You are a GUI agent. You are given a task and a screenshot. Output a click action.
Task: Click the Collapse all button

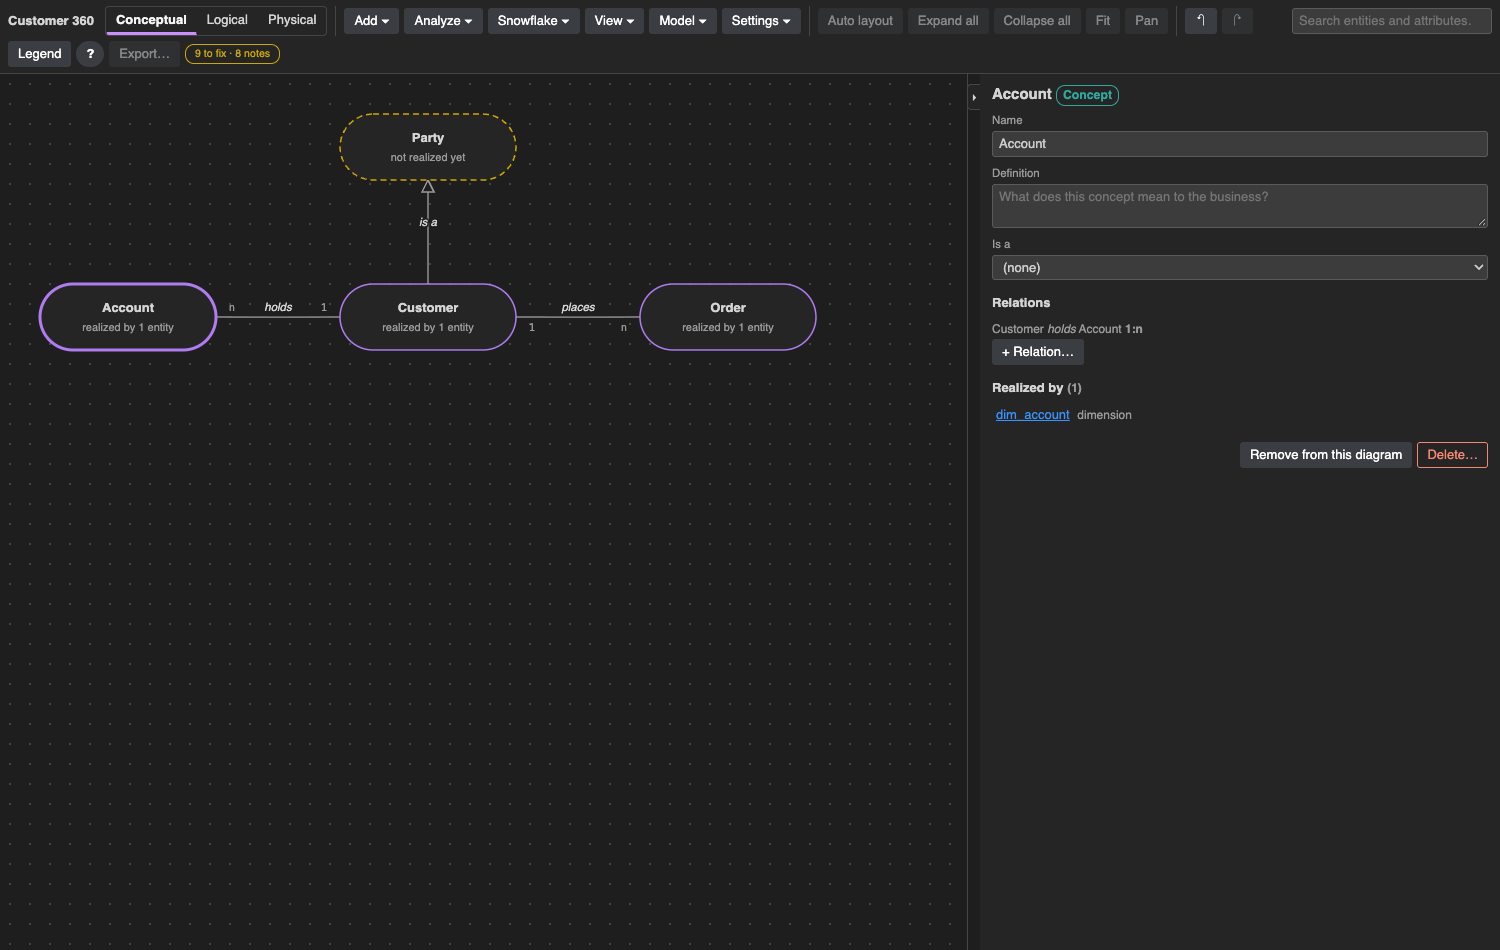[1037, 21]
